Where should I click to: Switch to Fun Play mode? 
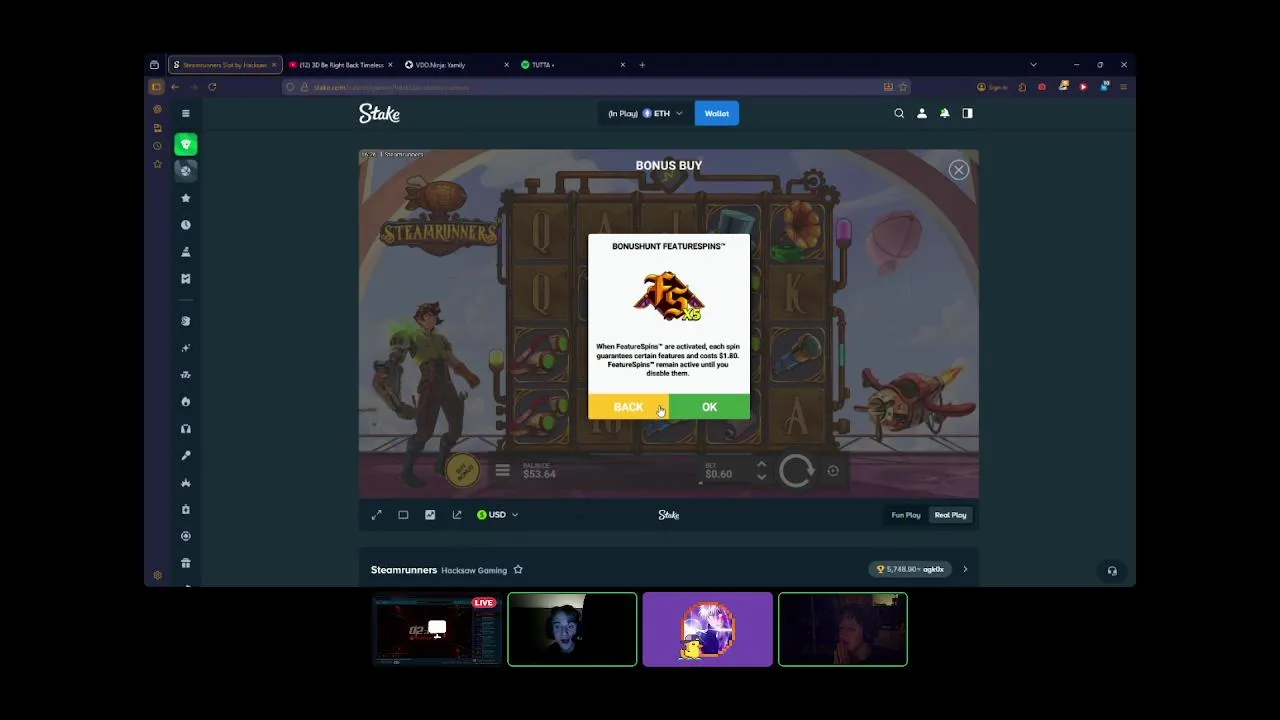point(906,515)
